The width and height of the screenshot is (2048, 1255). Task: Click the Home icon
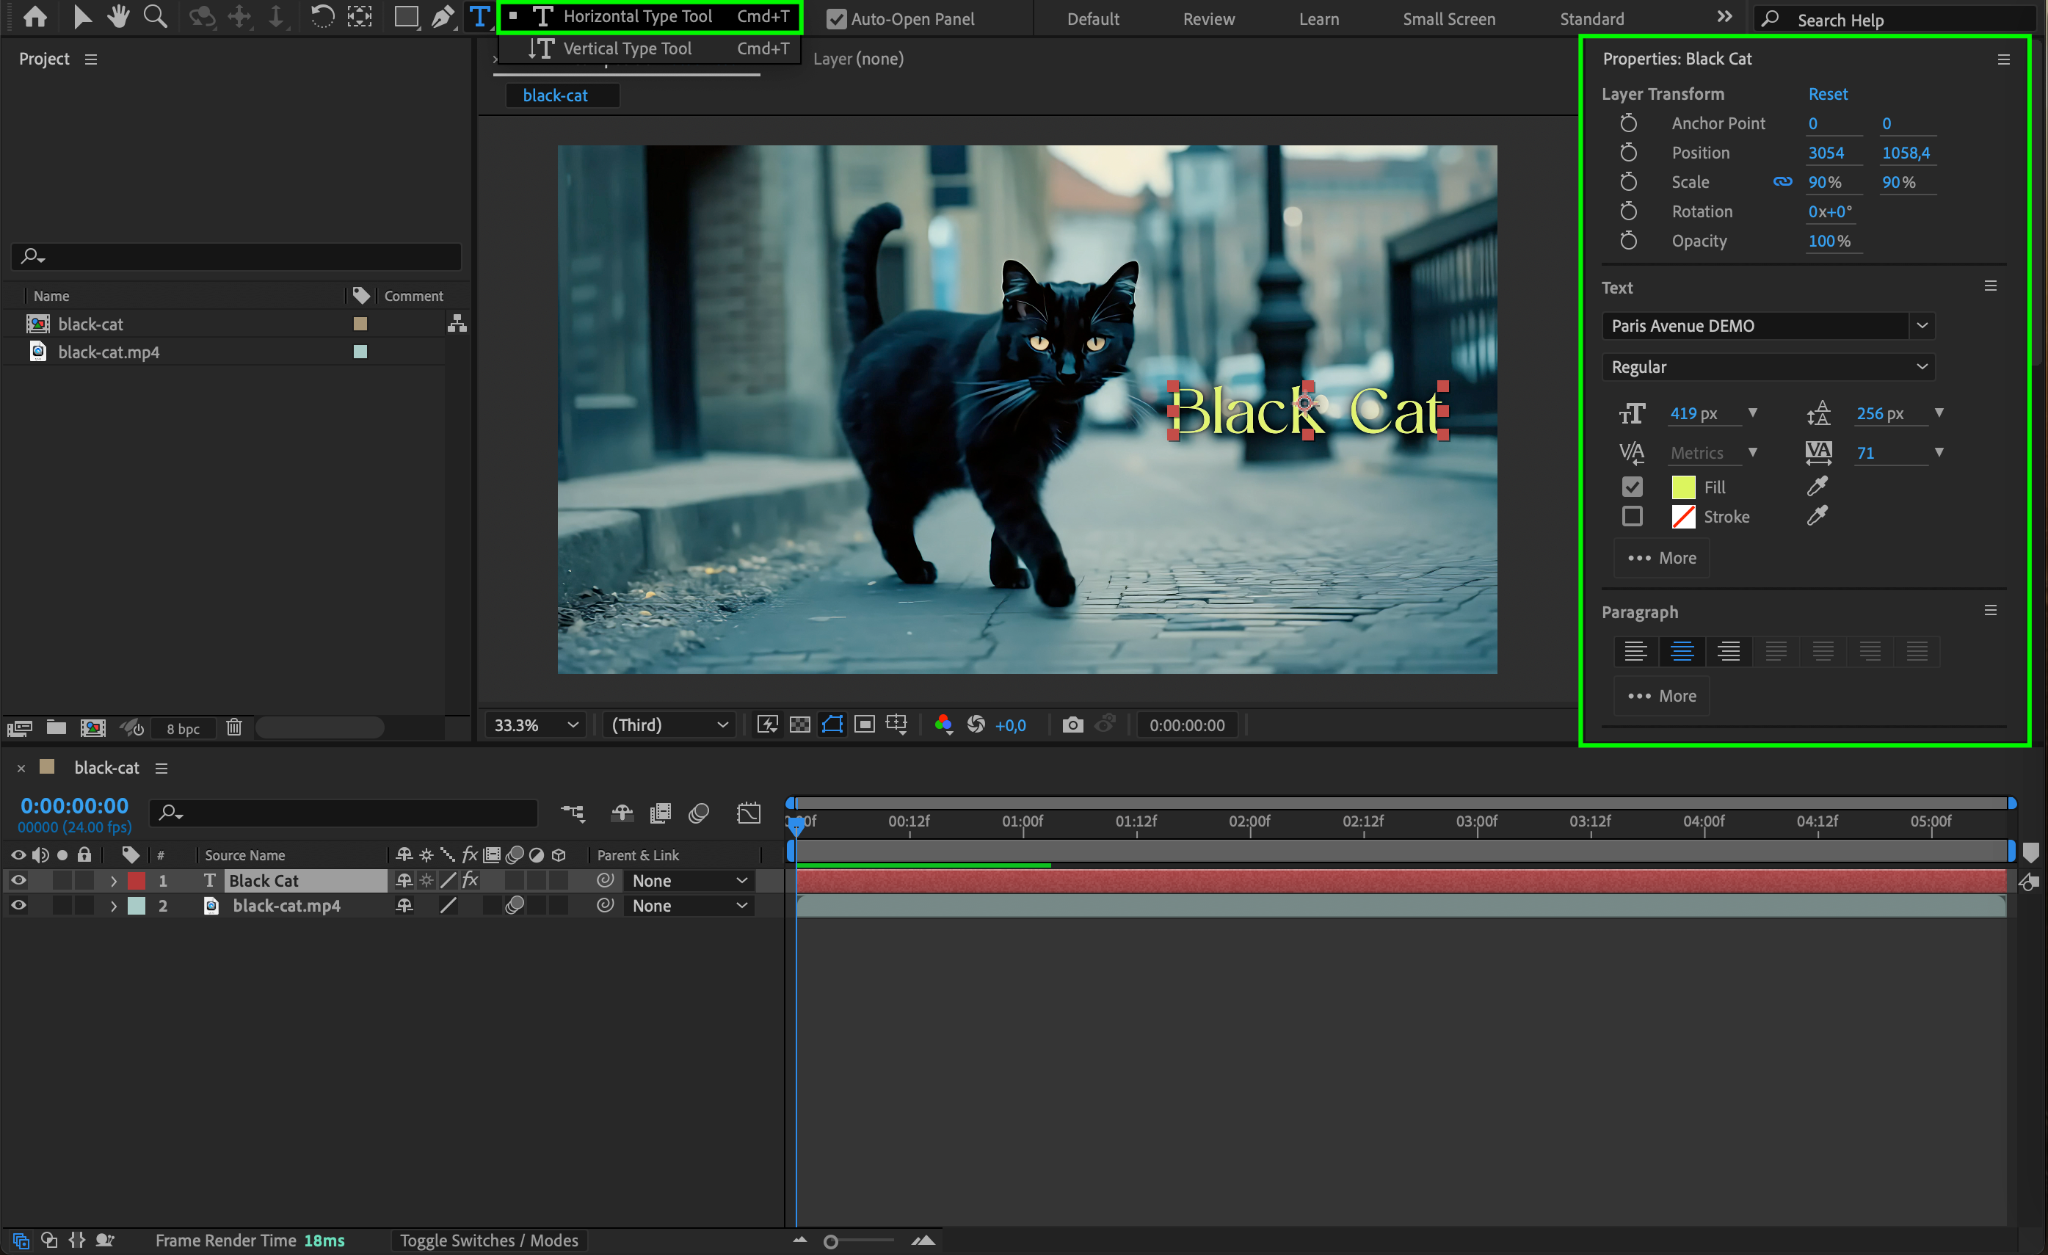click(35, 16)
